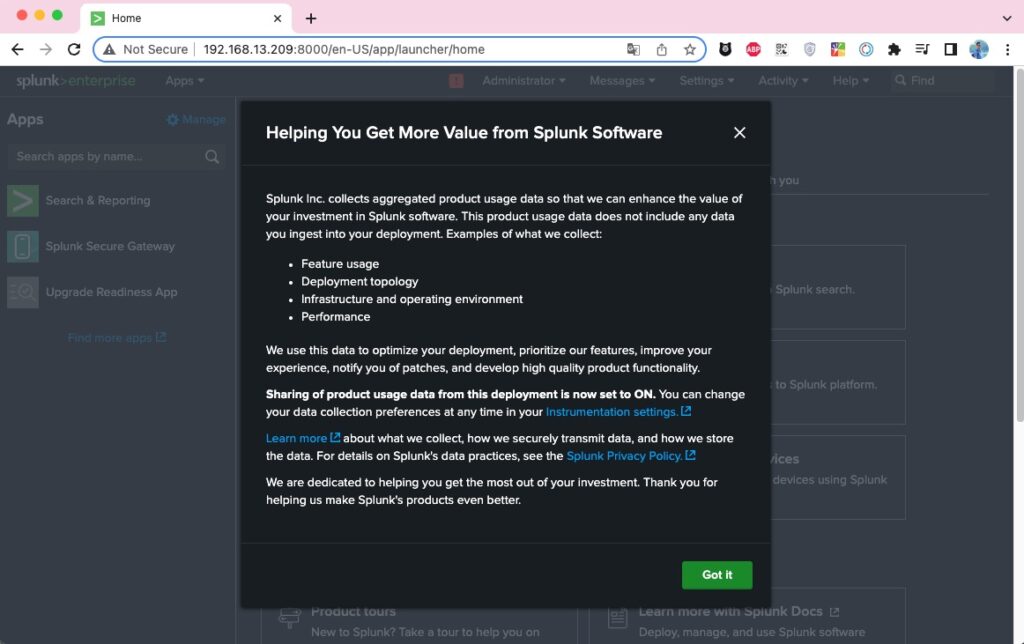Open the Upgrade Readiness App icon
Screen dimensions: 1024x644
(23, 292)
